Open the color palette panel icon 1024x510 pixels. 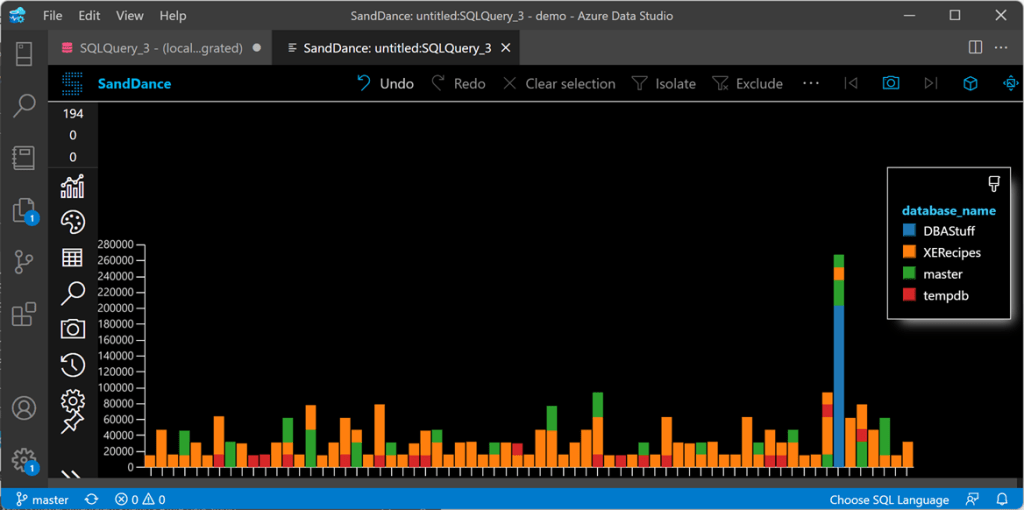pos(72,221)
